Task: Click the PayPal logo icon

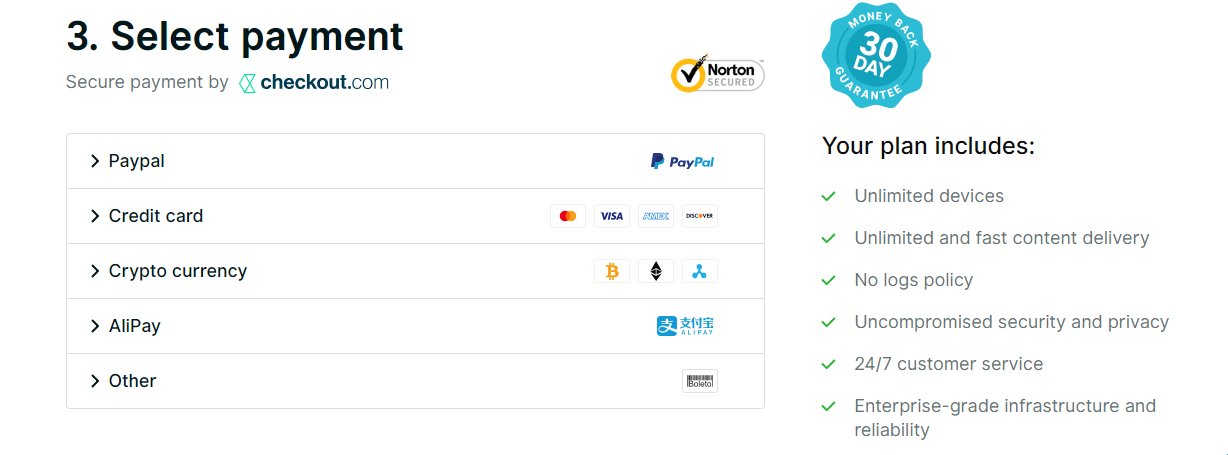Action: coord(683,161)
